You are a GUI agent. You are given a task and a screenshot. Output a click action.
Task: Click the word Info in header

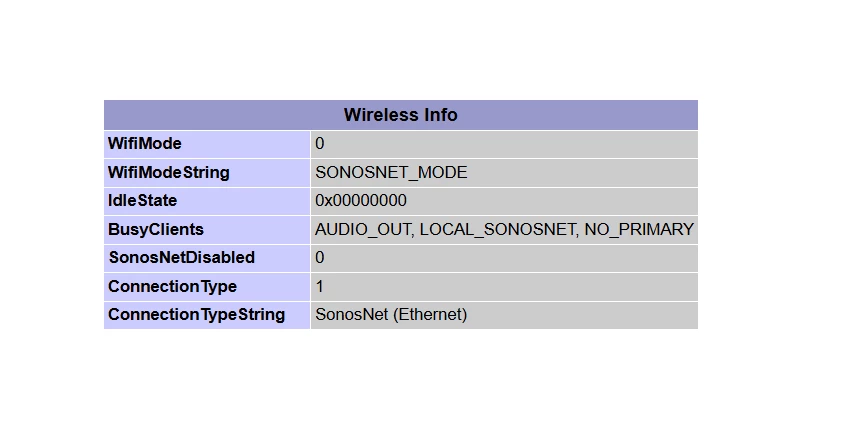coord(441,115)
